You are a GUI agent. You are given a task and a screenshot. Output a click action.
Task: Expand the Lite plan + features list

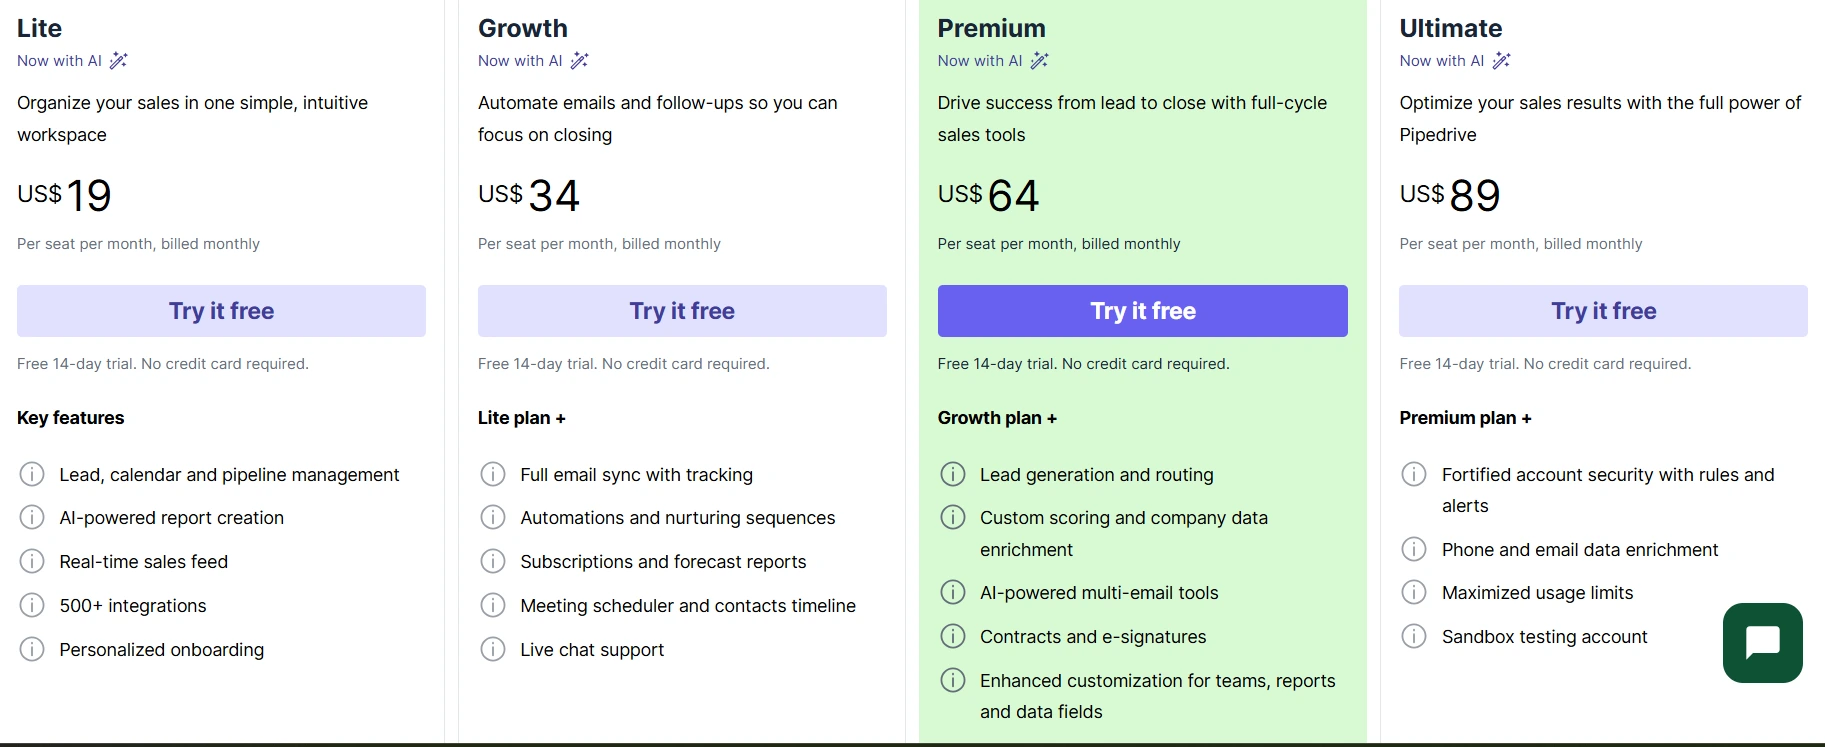(522, 418)
